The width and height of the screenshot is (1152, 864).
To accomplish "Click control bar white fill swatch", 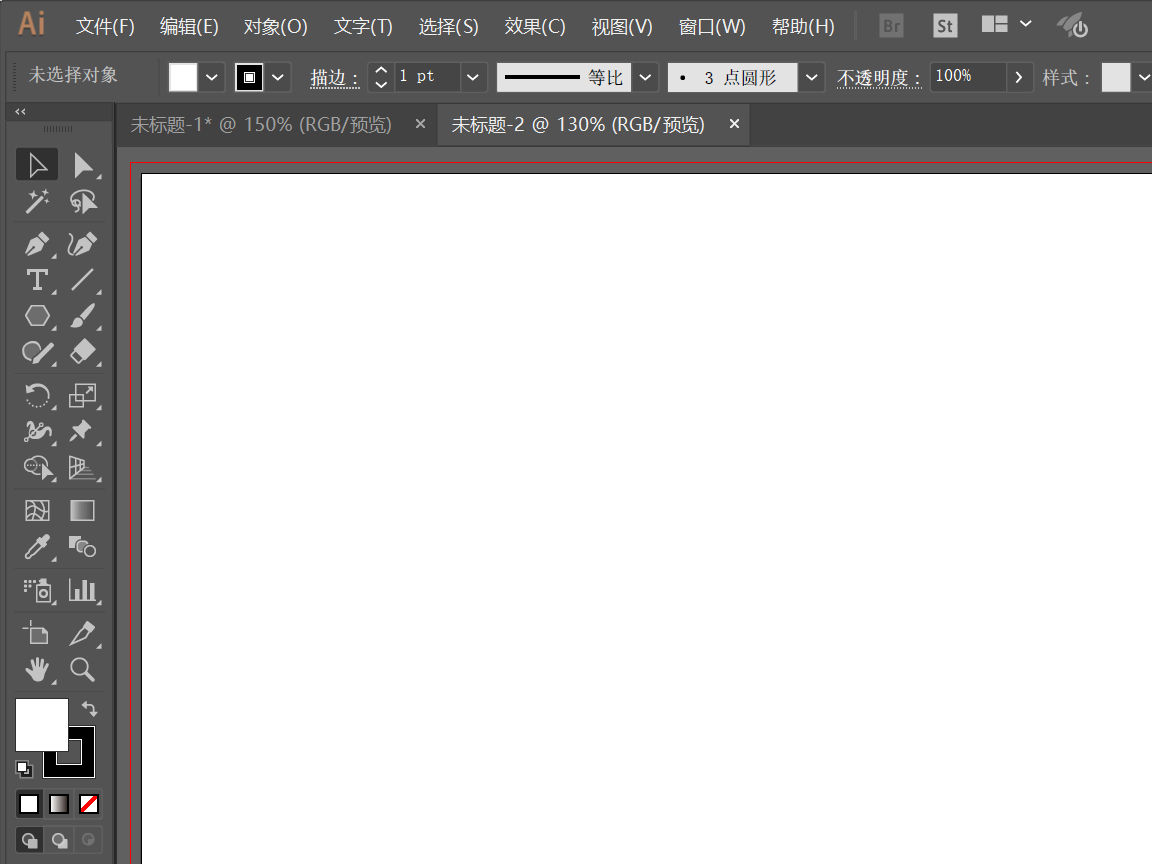I will pos(183,77).
